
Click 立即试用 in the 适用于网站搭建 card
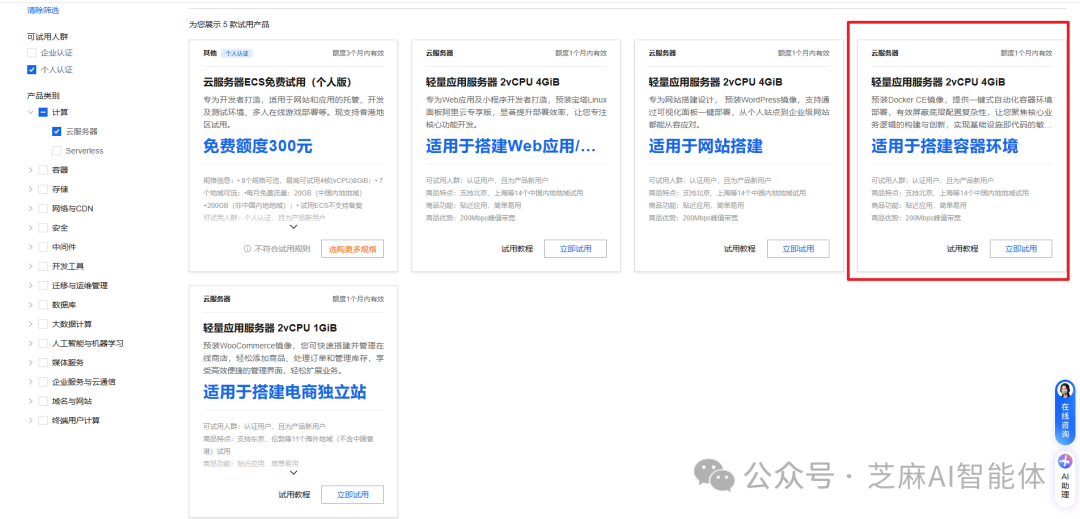pyautogui.click(x=798, y=249)
